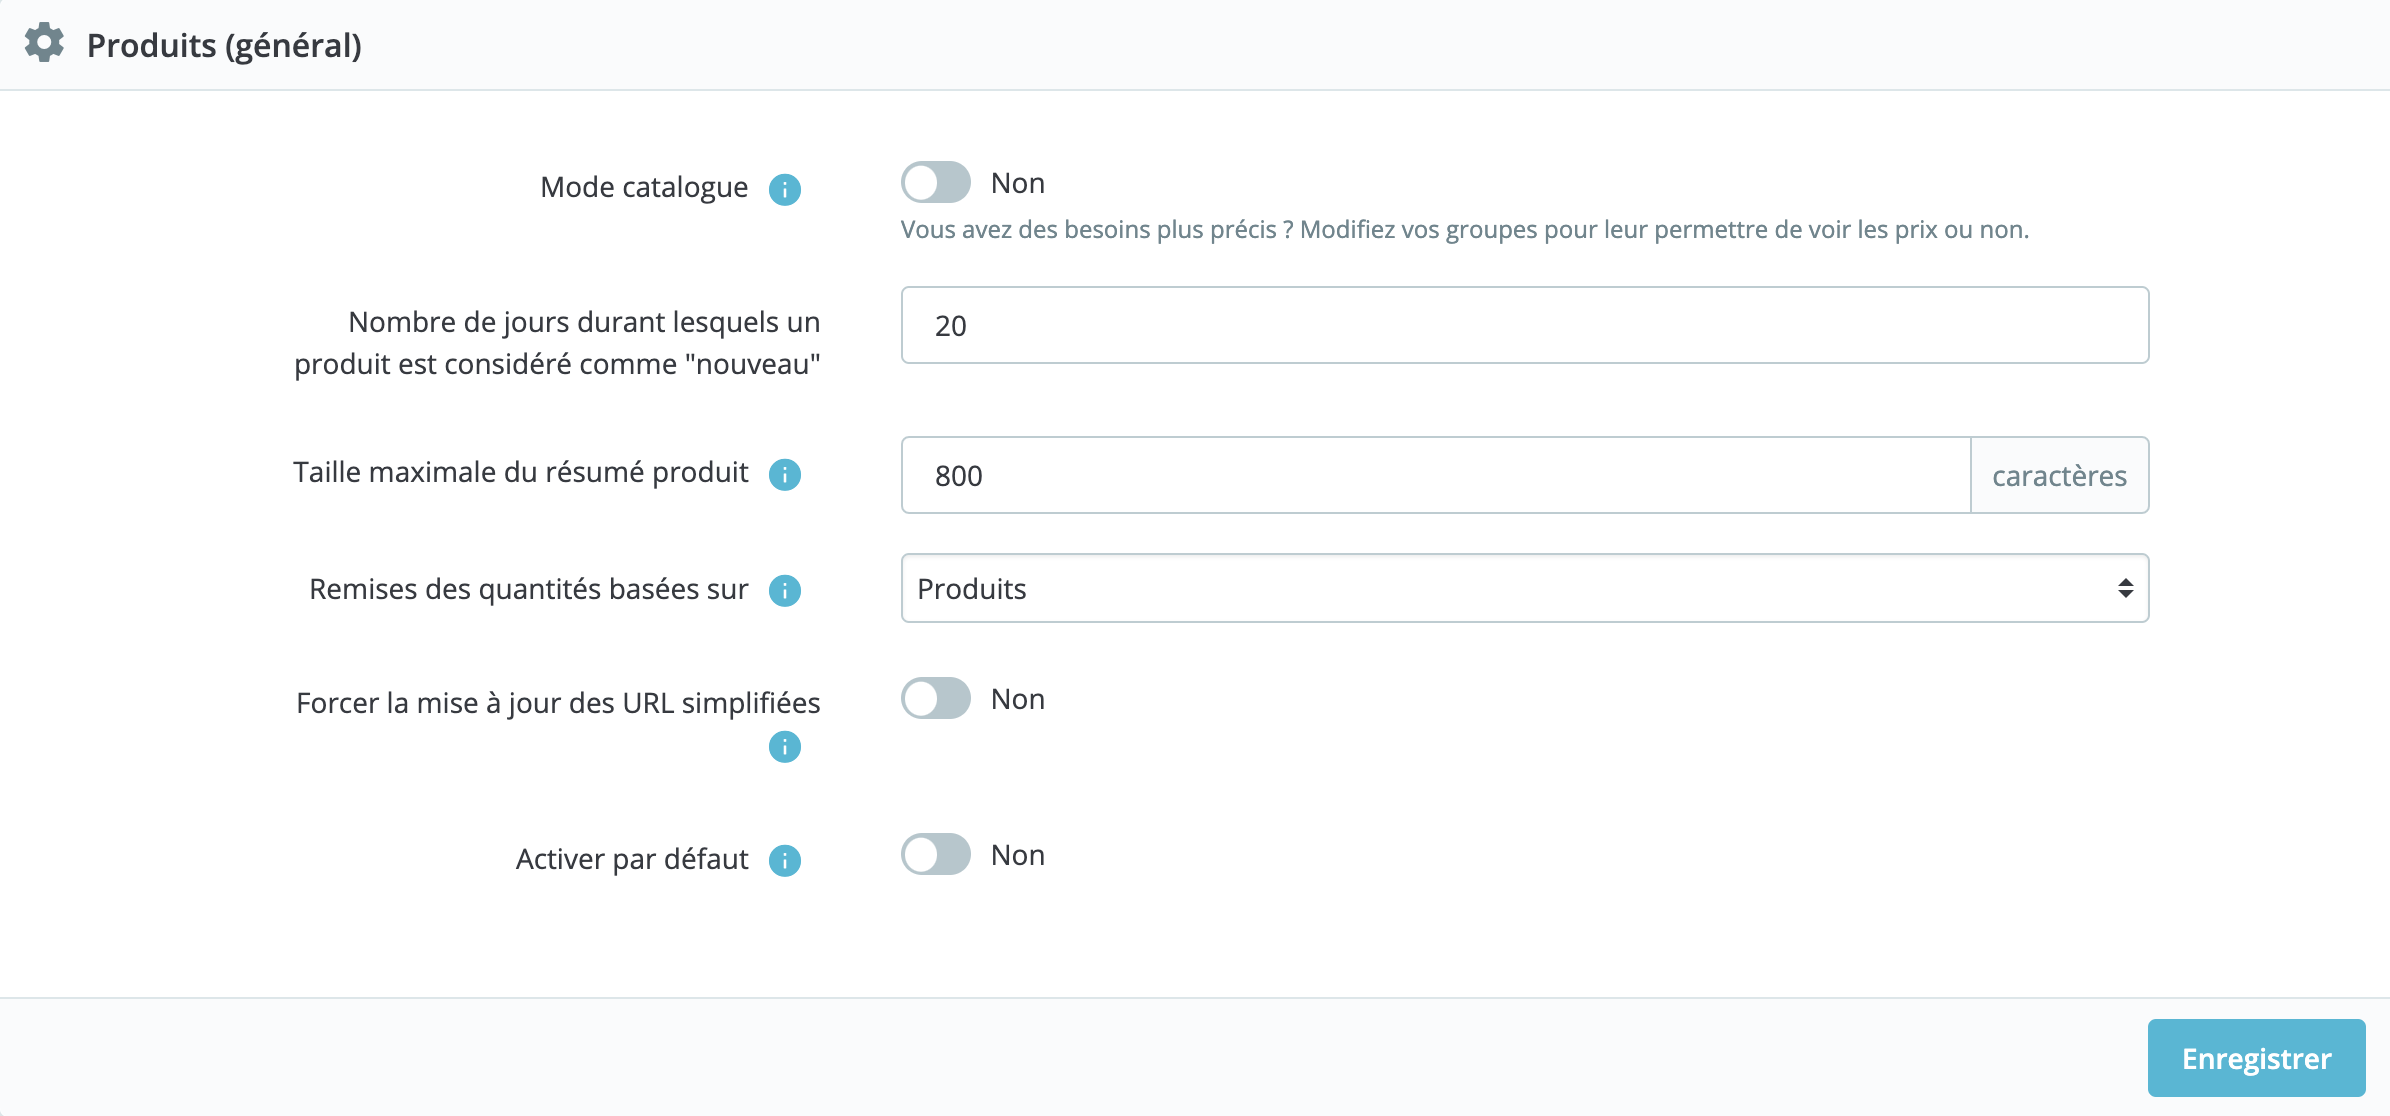Screen dimensions: 2390x1116
Task: Click info icon for Remises des quantités basées sur
Action: tap(785, 591)
